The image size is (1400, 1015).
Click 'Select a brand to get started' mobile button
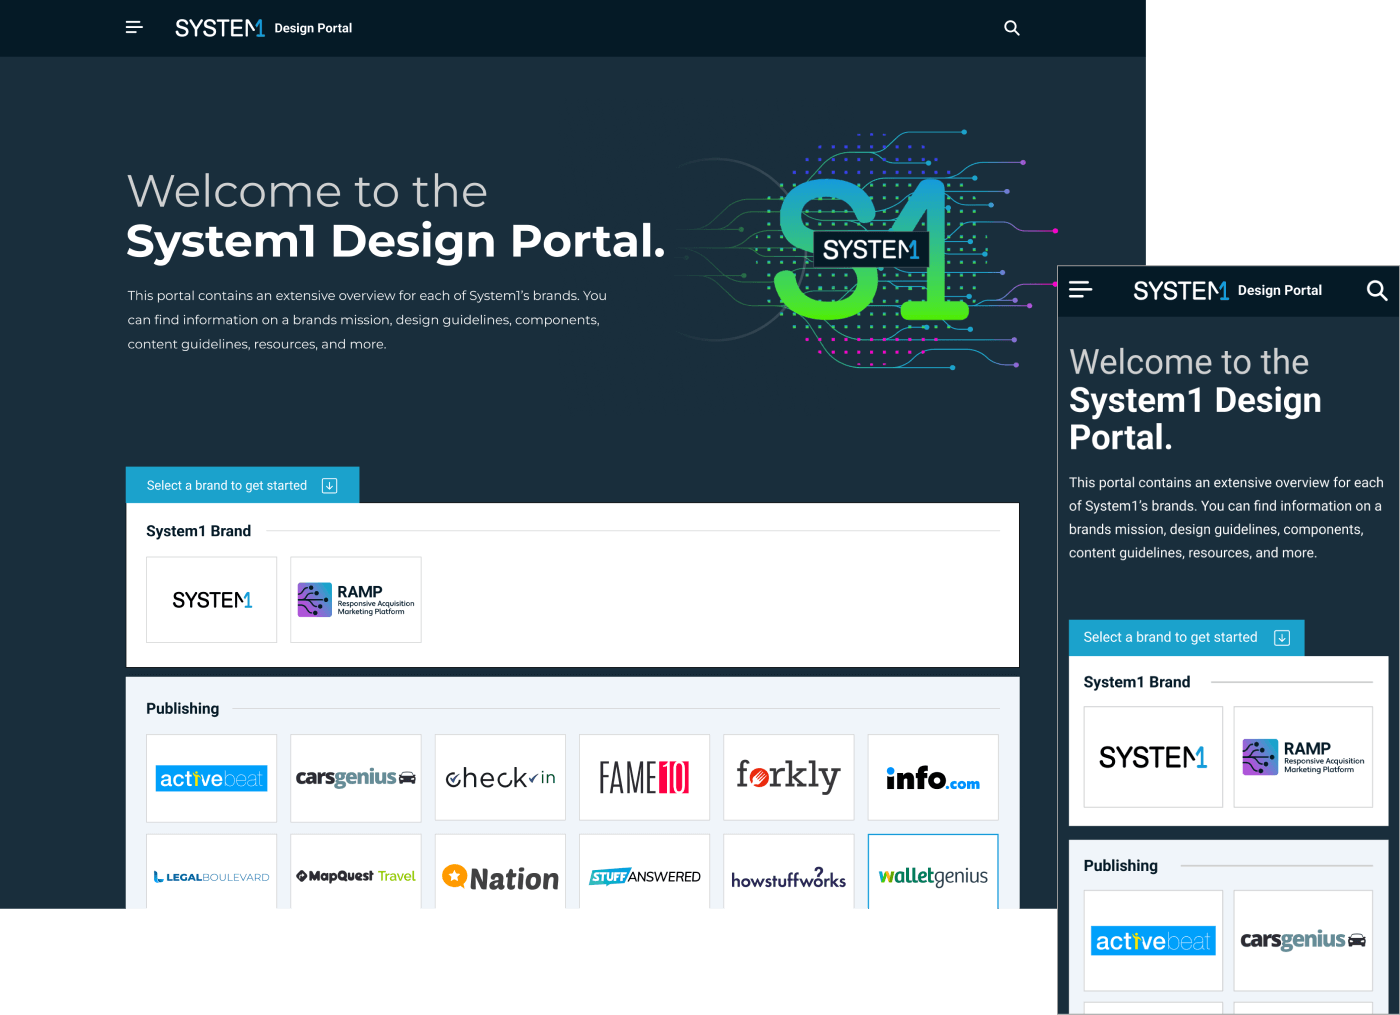click(x=1187, y=638)
